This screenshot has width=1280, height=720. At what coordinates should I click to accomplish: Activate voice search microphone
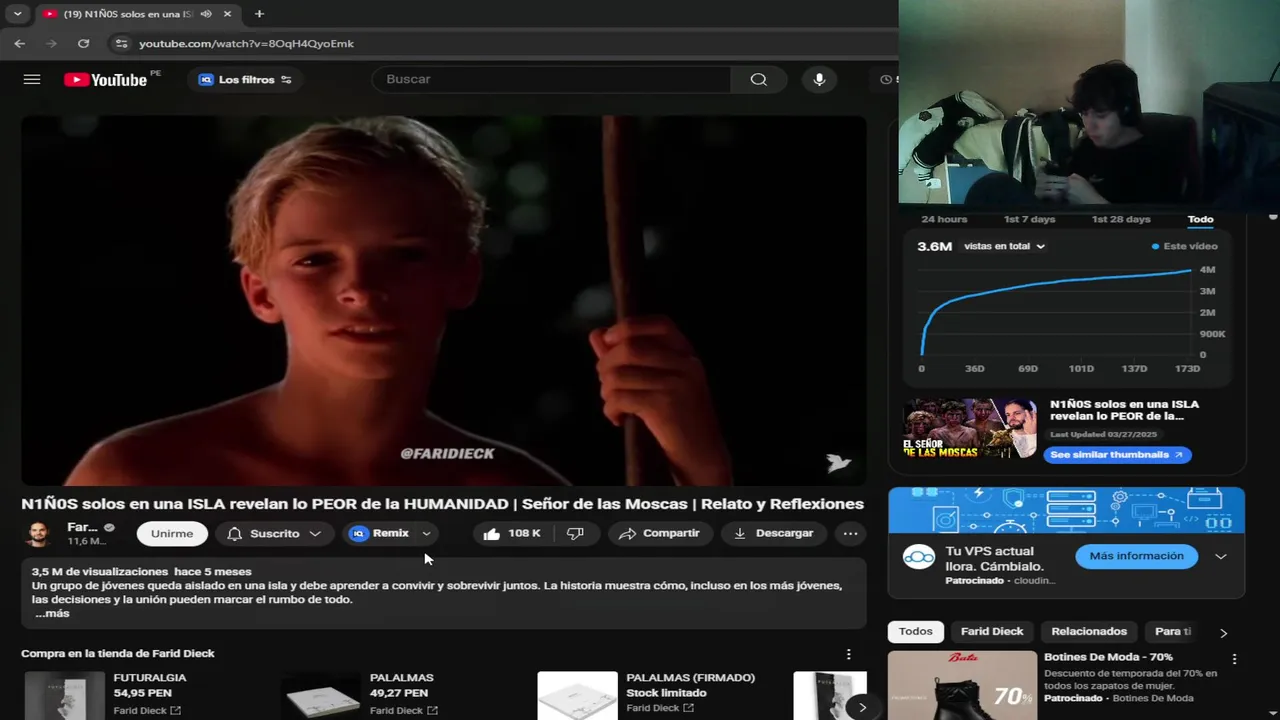click(819, 79)
